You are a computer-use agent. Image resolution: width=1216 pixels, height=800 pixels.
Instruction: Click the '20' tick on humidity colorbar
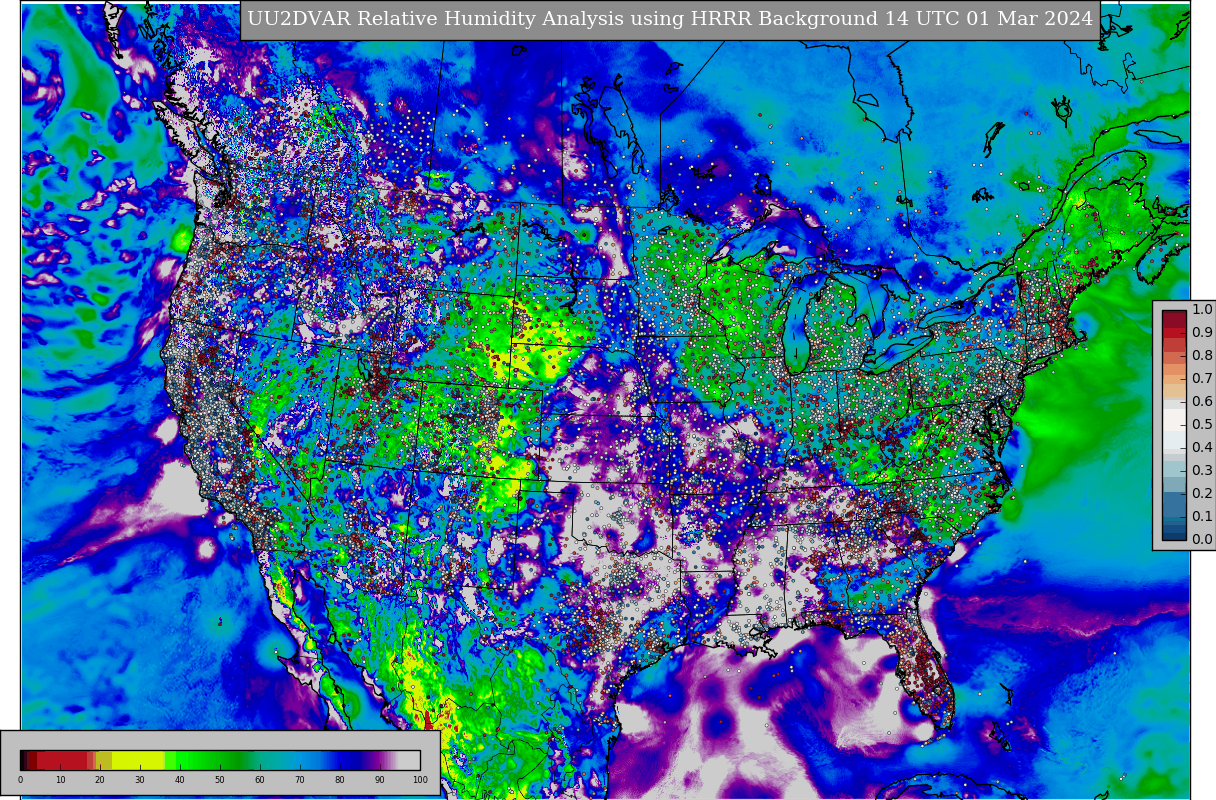100,780
